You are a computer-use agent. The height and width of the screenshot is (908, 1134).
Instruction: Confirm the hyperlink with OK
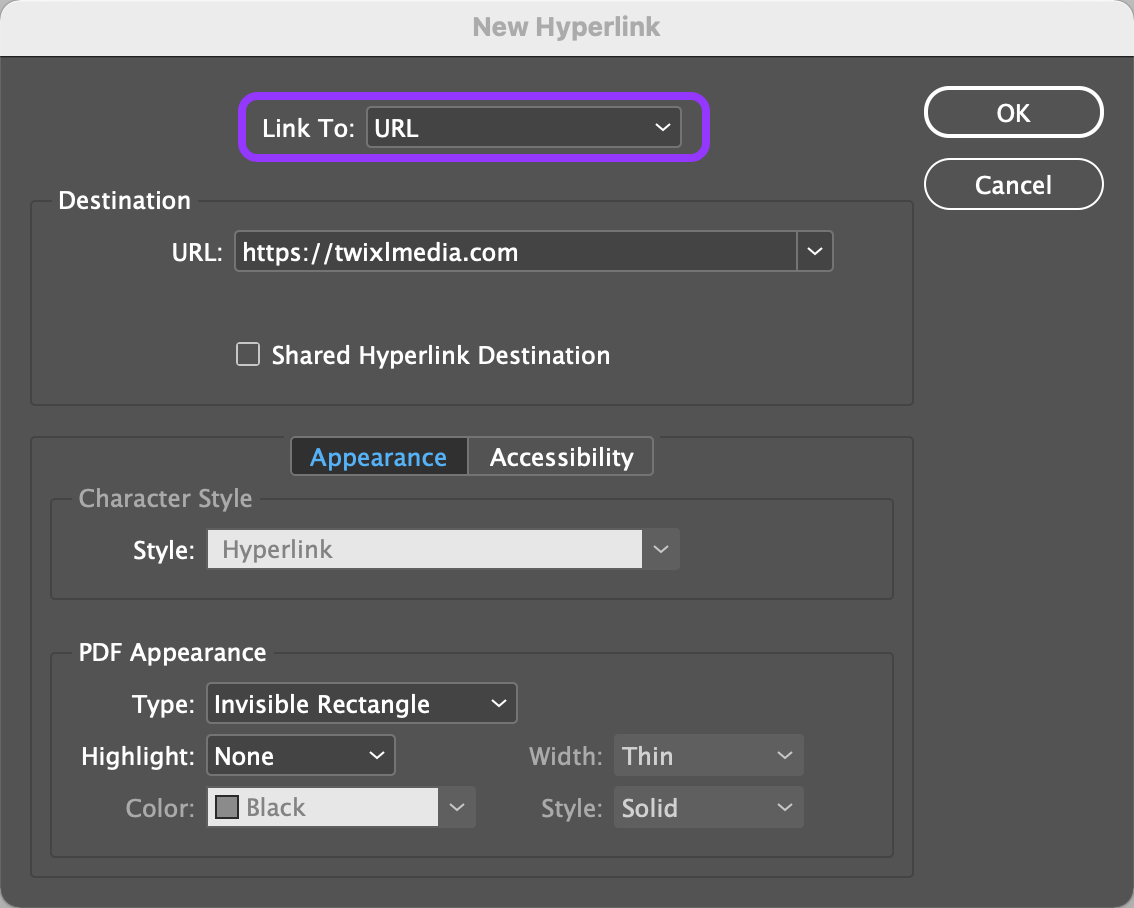1013,113
